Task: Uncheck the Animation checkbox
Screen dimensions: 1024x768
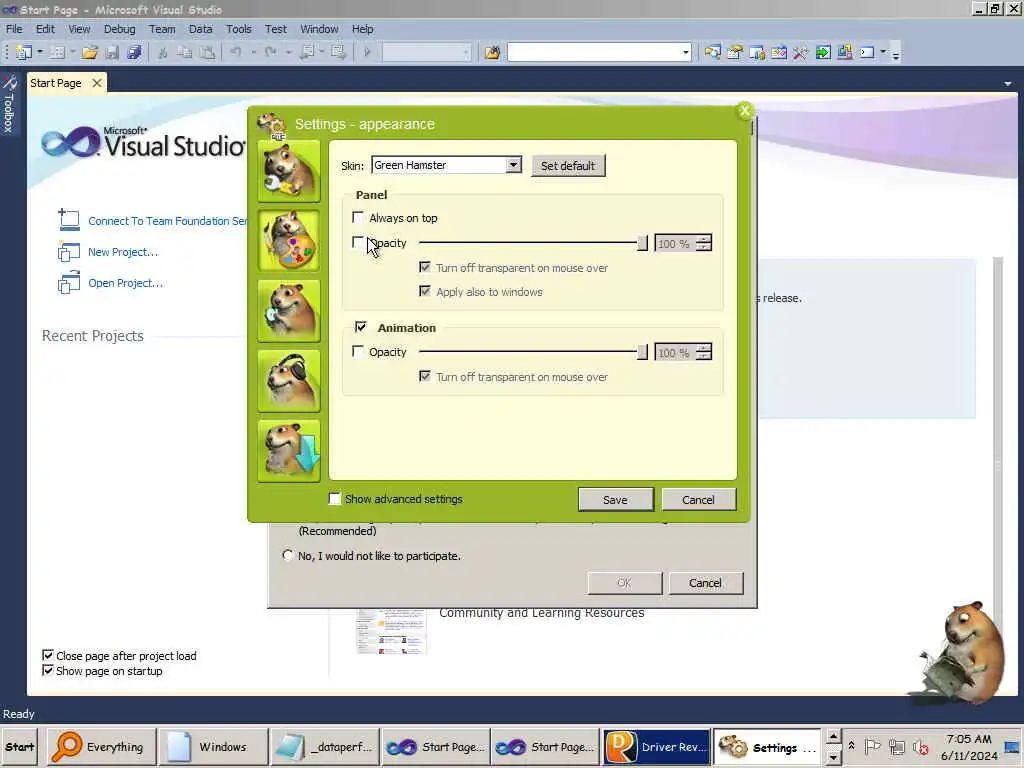Action: point(360,327)
